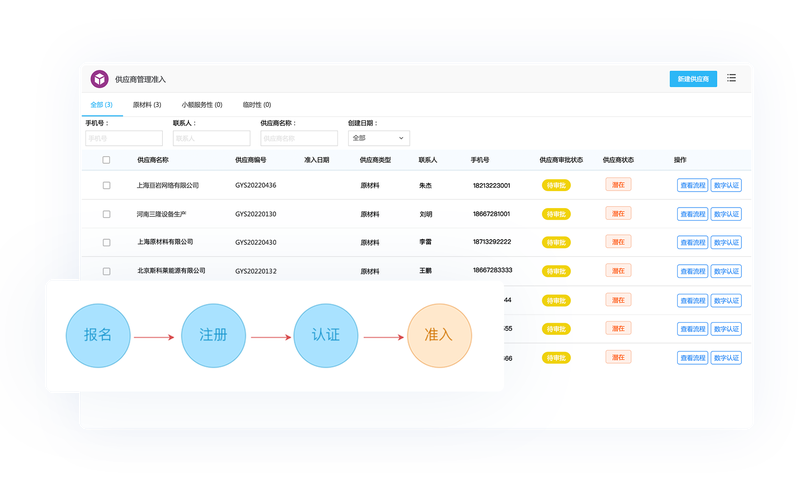This screenshot has height=484, width=800.
Task: Open the 临时性 (0) tab
Action: click(x=257, y=105)
